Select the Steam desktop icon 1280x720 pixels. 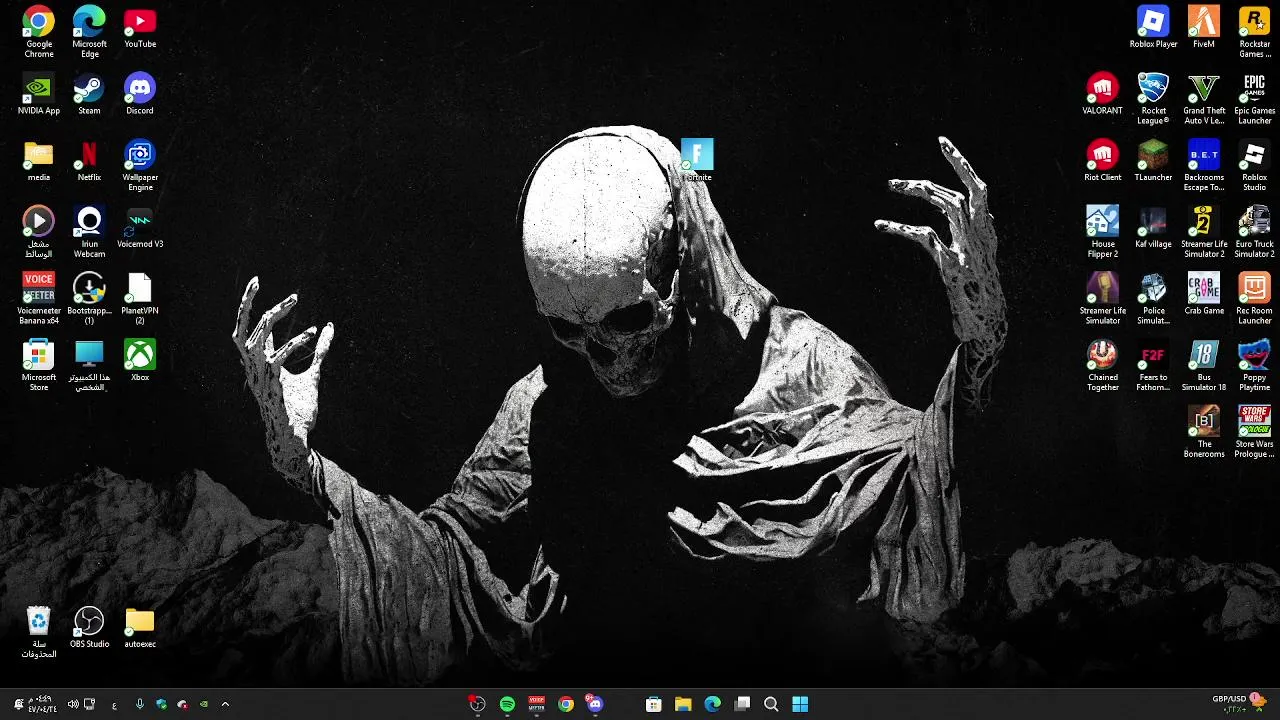(x=89, y=94)
